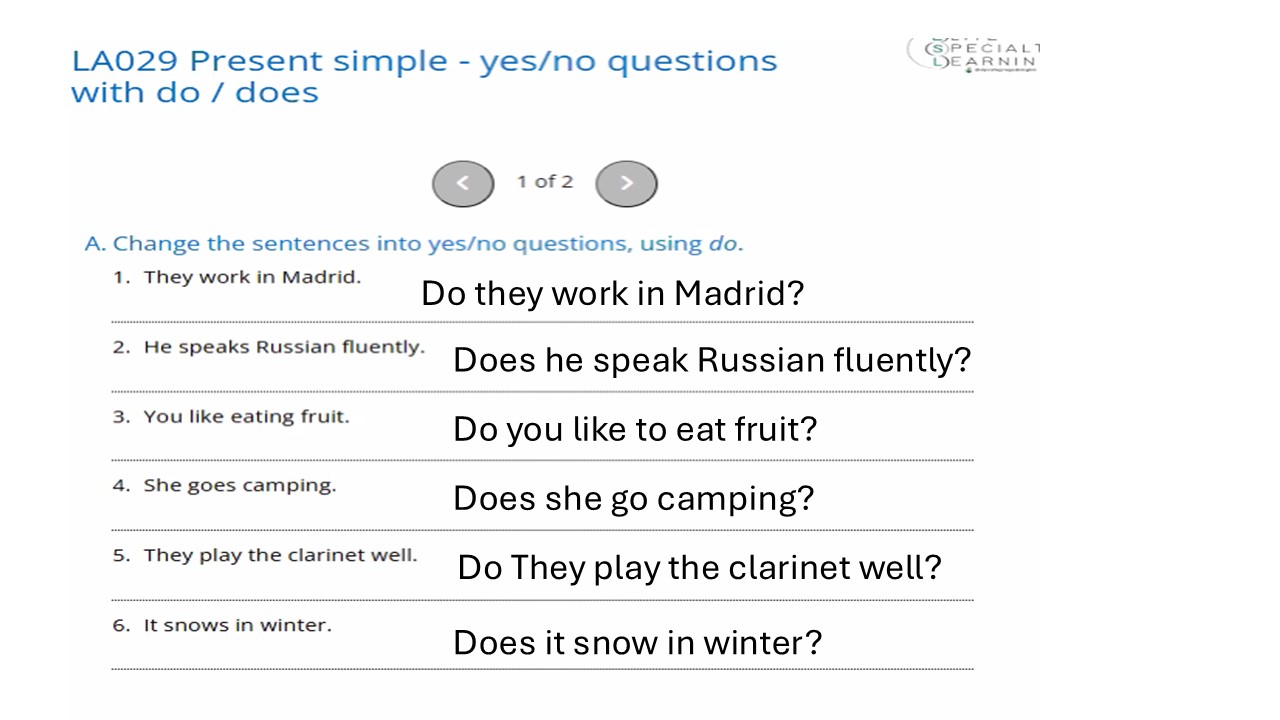The image size is (1280, 720).
Task: Click the next page arrow button
Action: click(626, 183)
